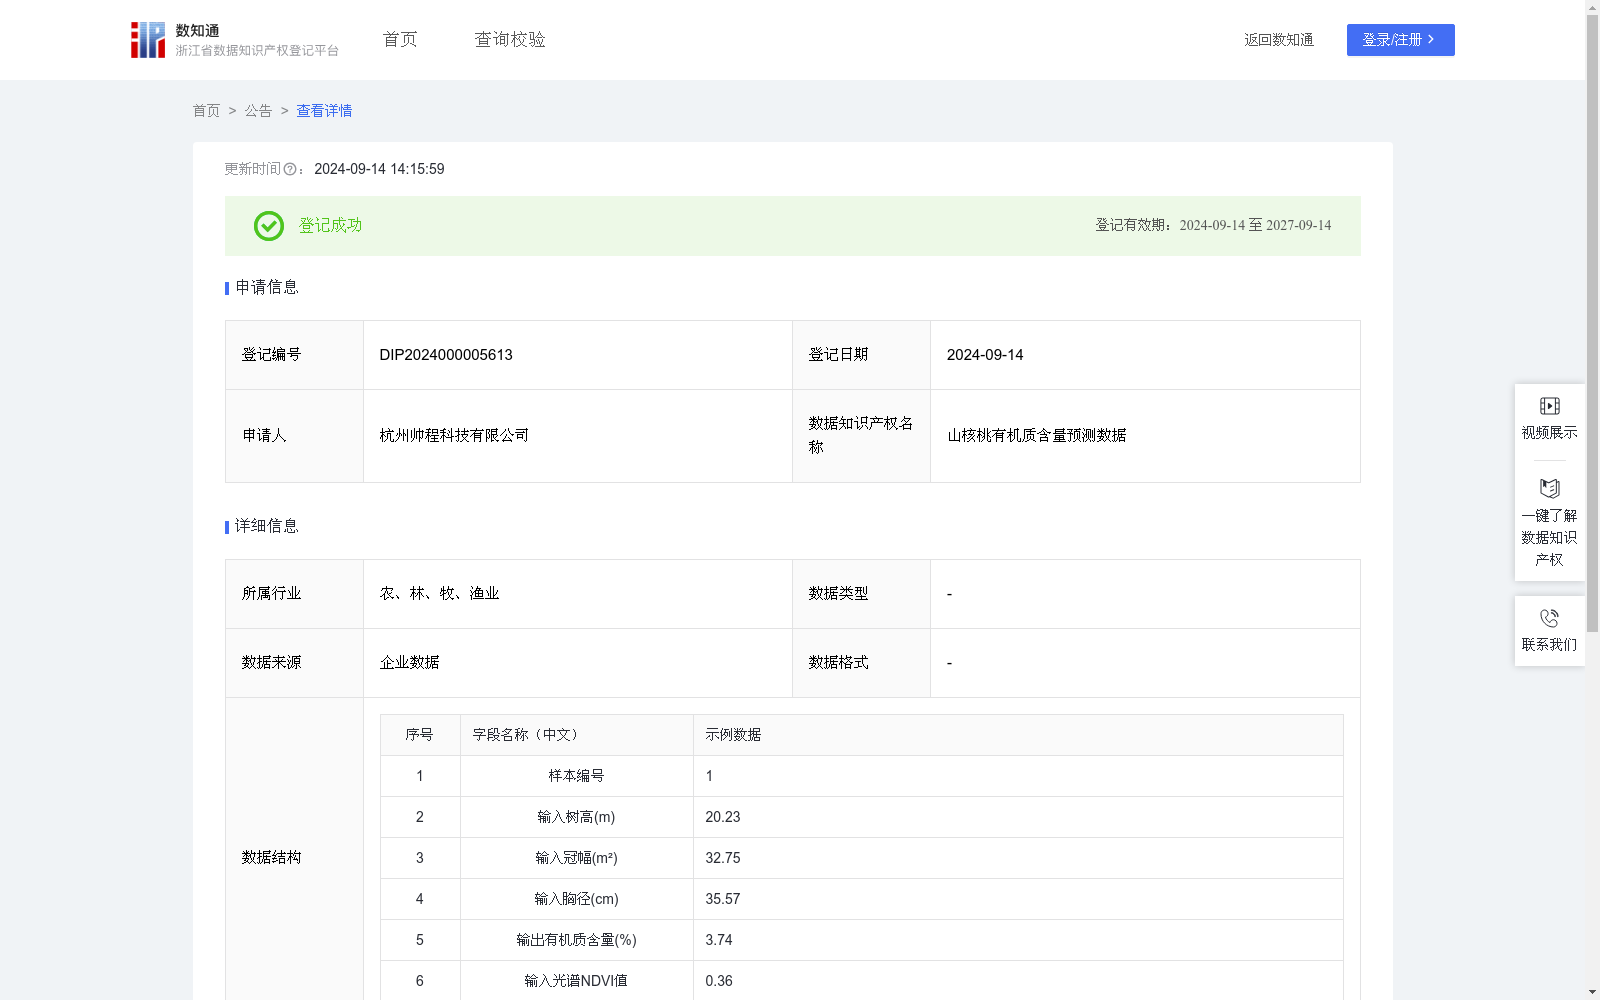Click scrollbar up arrow at top

click(1592, 7)
